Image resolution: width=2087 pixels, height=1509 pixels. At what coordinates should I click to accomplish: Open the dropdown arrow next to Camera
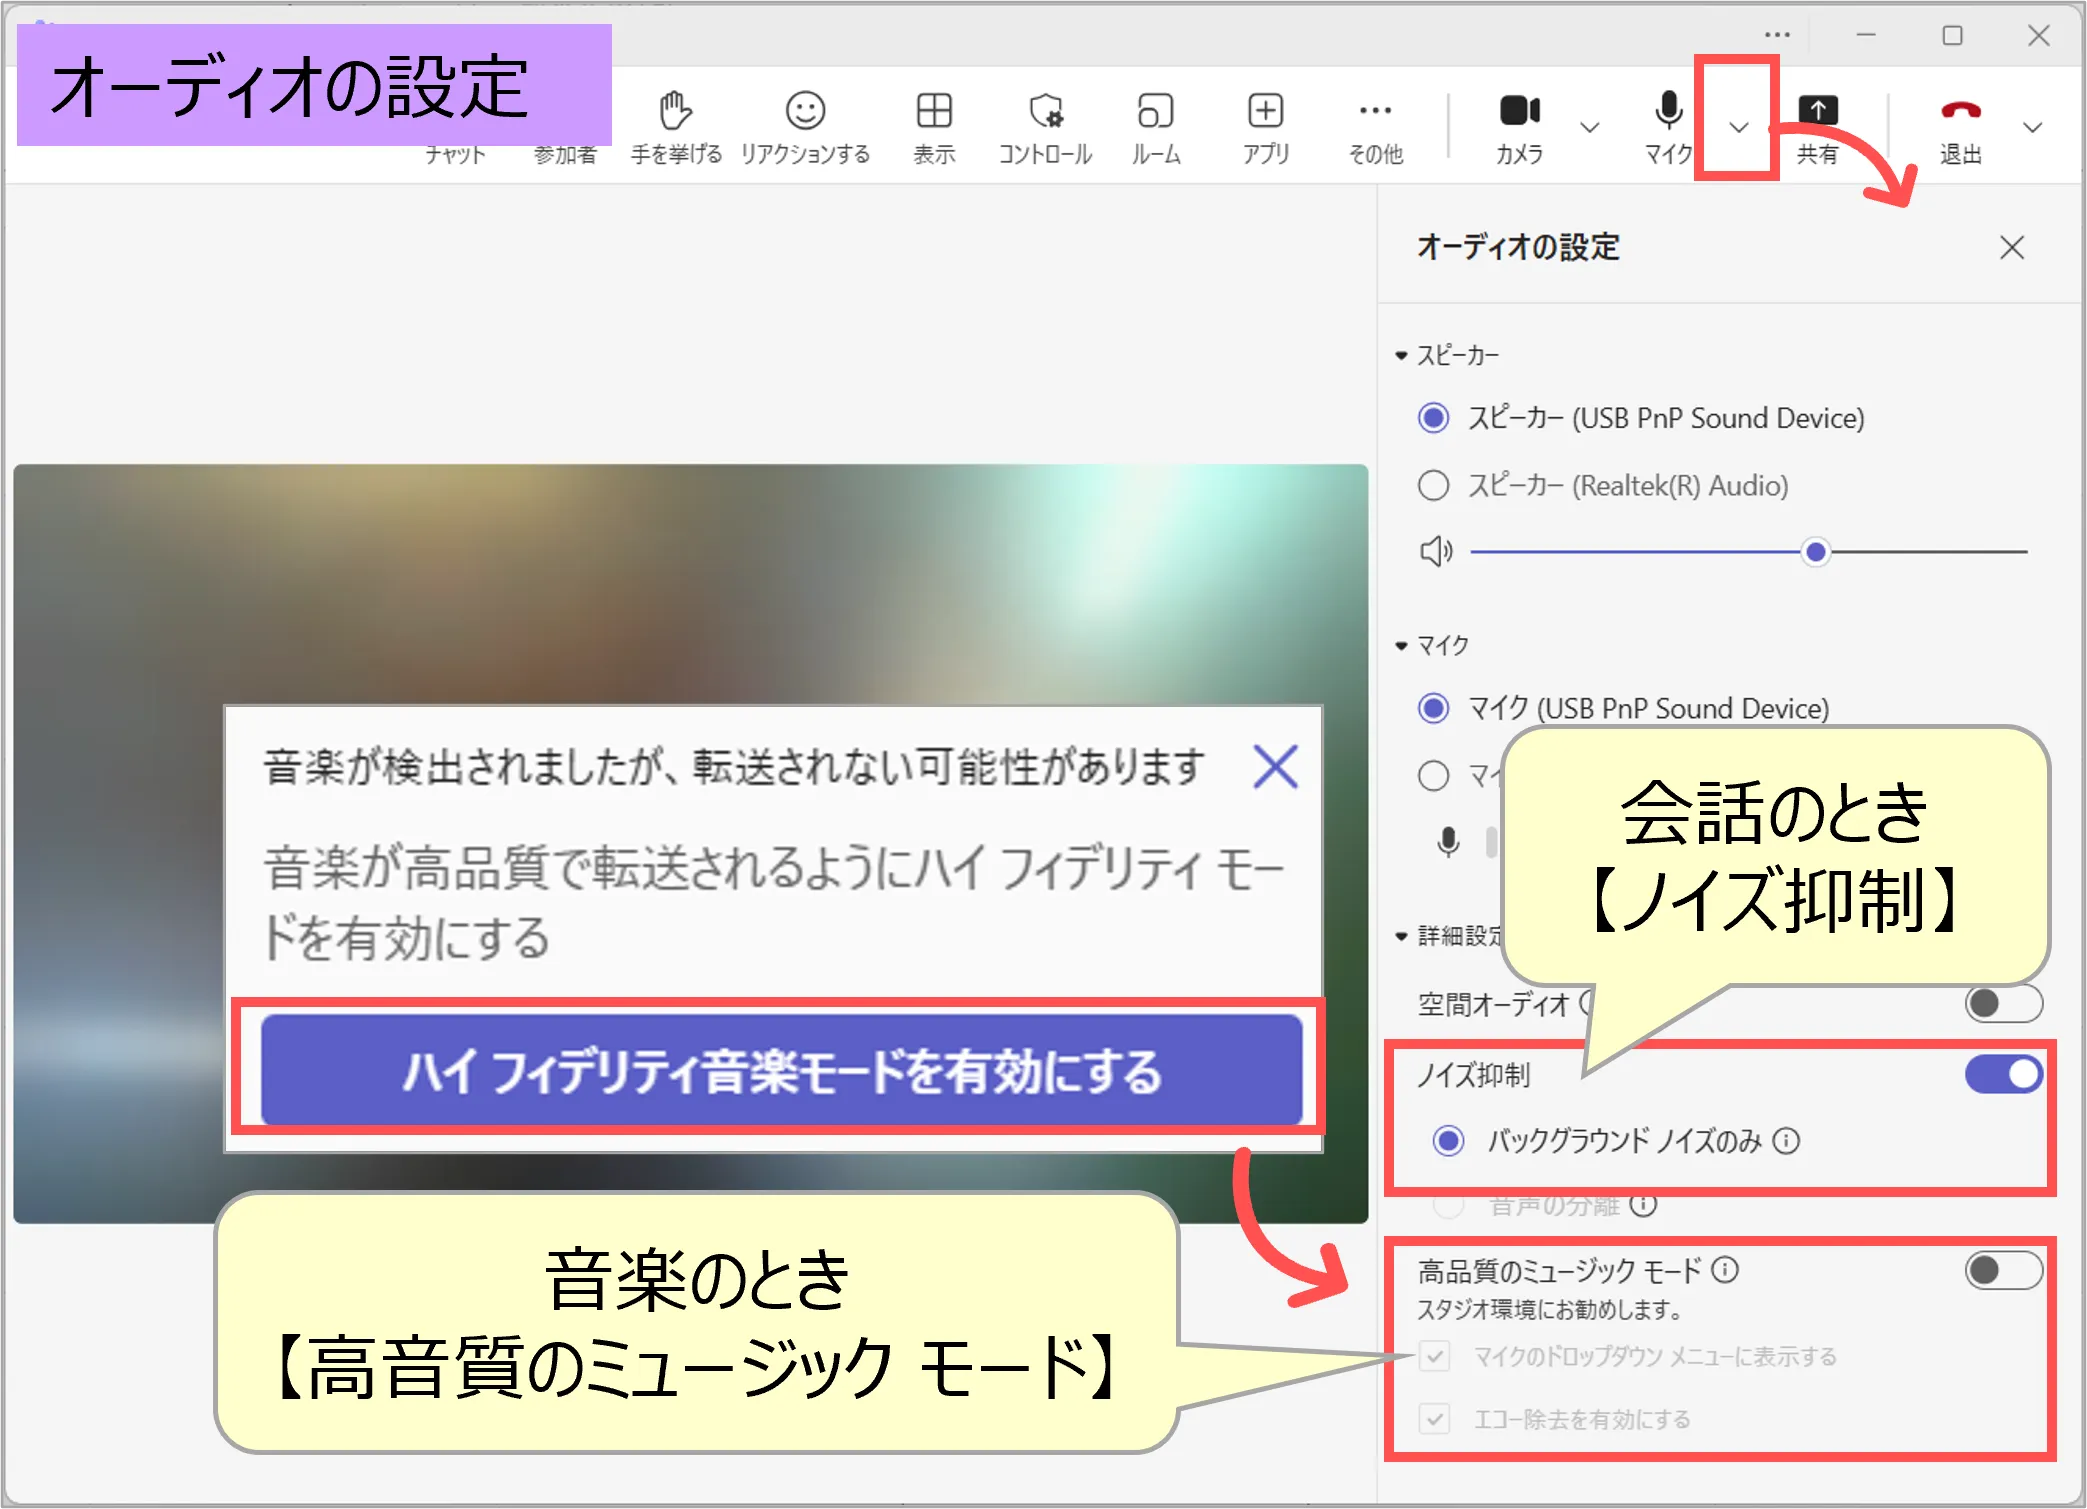(x=1589, y=127)
